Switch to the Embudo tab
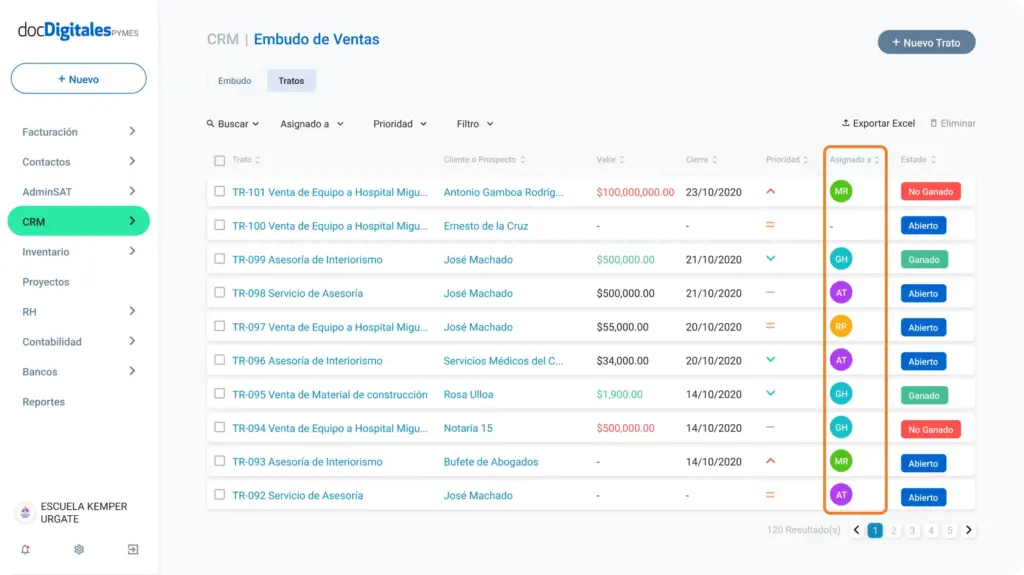The height and width of the screenshot is (575, 1024). (234, 81)
